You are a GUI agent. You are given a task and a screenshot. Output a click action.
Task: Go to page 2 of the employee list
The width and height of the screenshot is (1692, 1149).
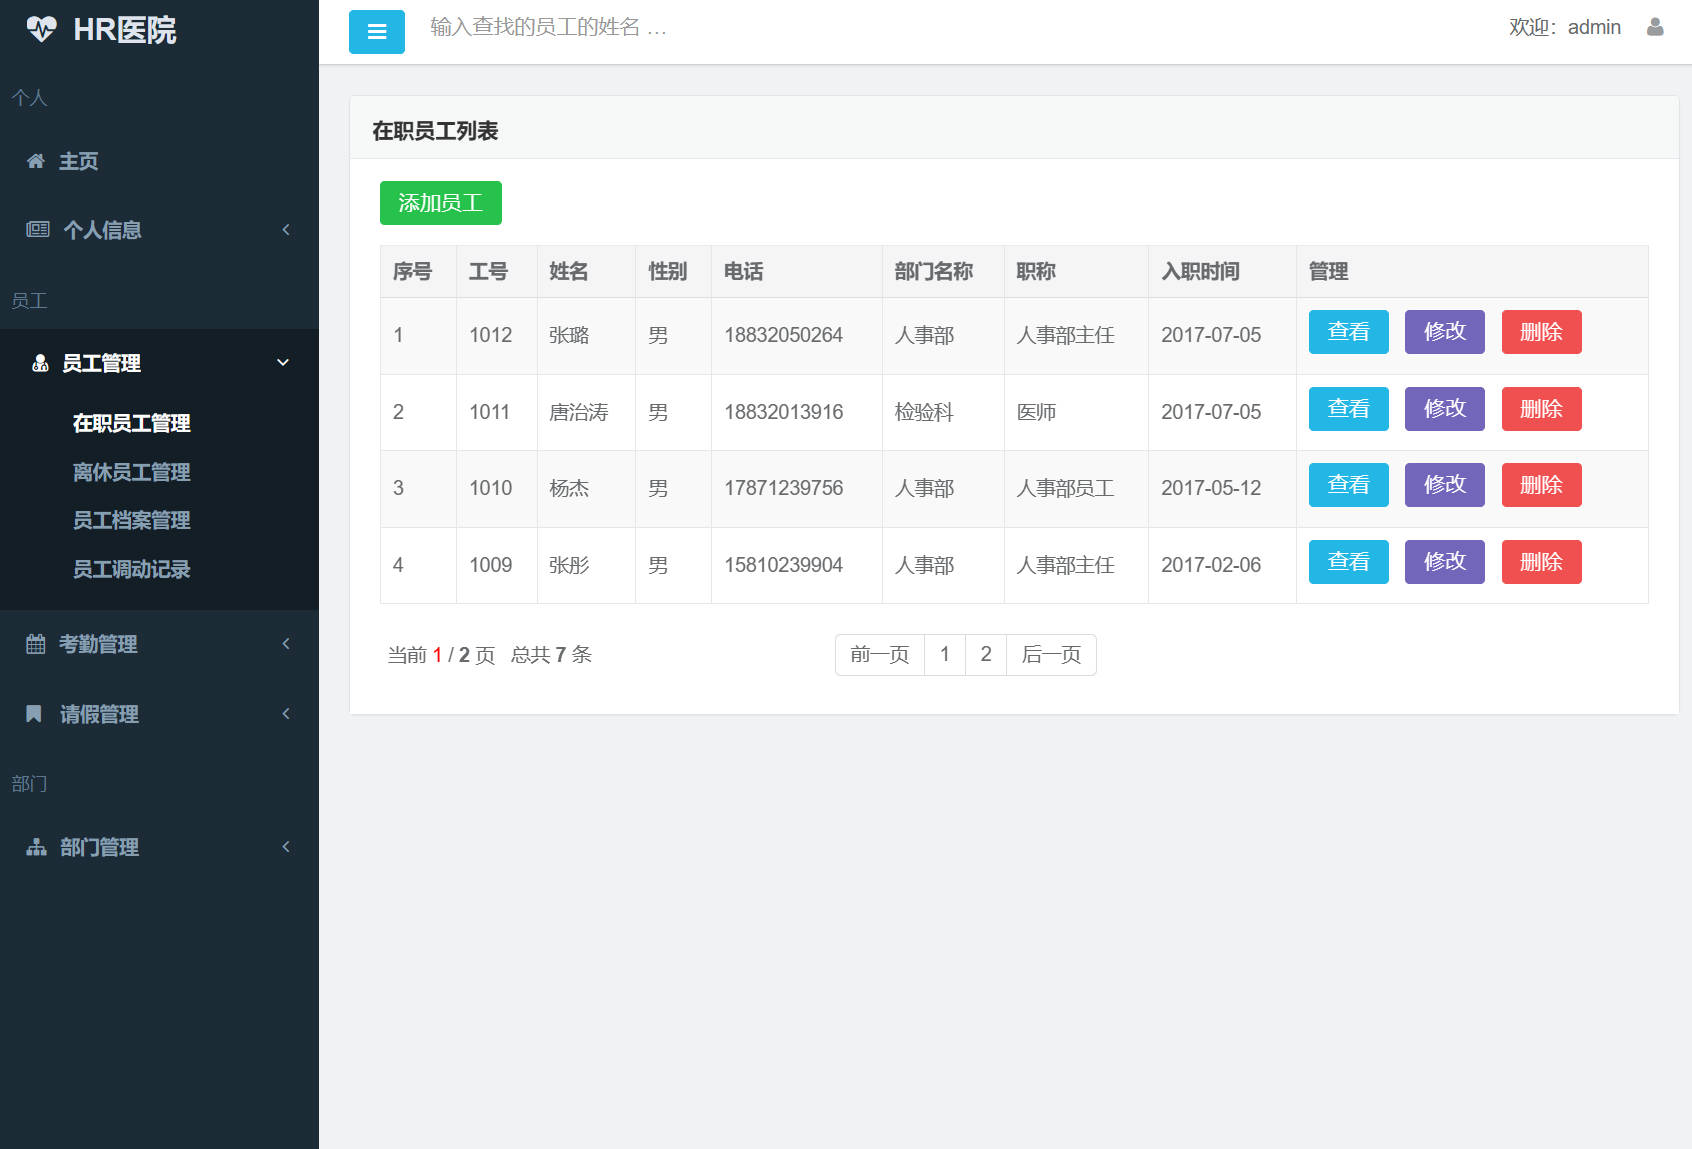(986, 654)
